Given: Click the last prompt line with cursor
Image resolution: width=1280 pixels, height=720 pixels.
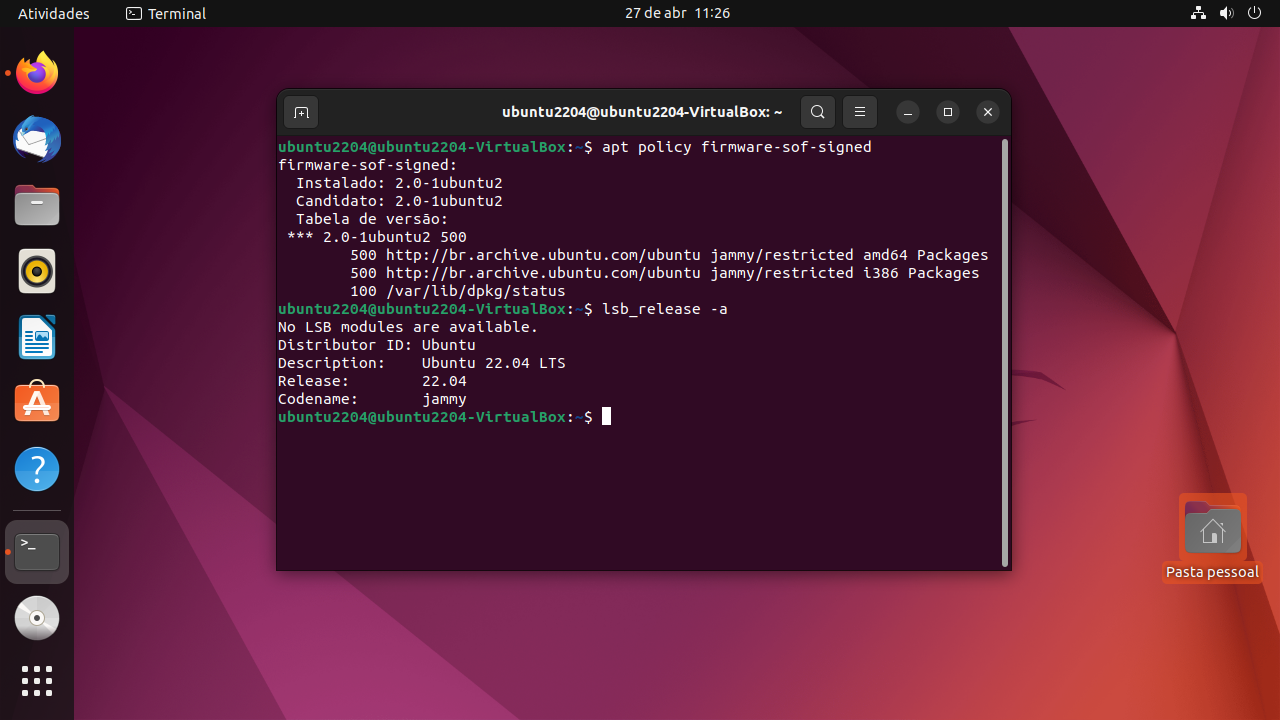Looking at the screenshot, I should click(445, 417).
